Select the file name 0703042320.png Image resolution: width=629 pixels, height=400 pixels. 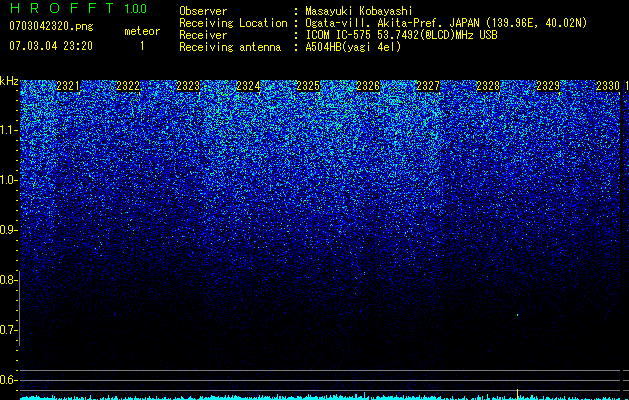tap(51, 26)
